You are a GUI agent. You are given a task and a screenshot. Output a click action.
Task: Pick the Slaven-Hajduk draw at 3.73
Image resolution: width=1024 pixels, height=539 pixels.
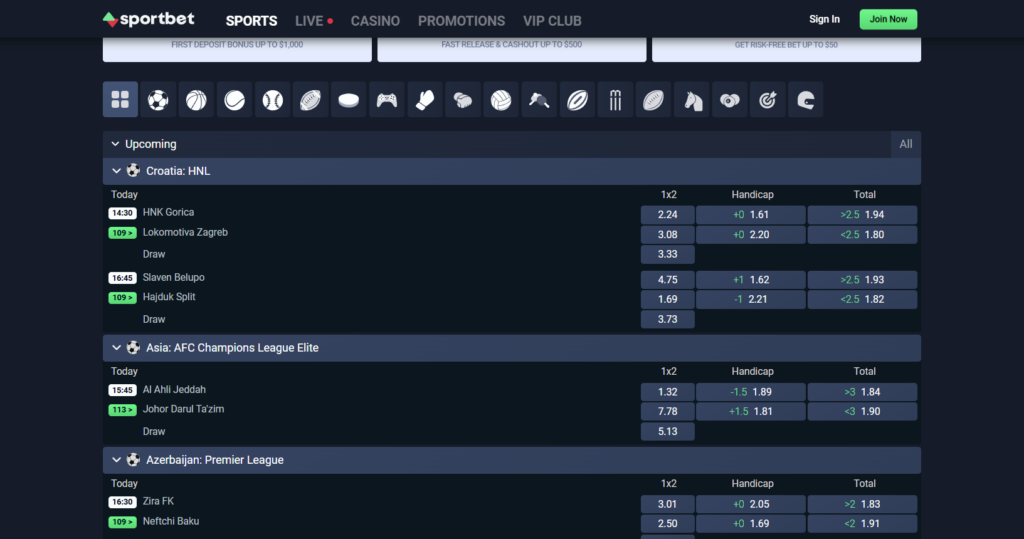667,319
